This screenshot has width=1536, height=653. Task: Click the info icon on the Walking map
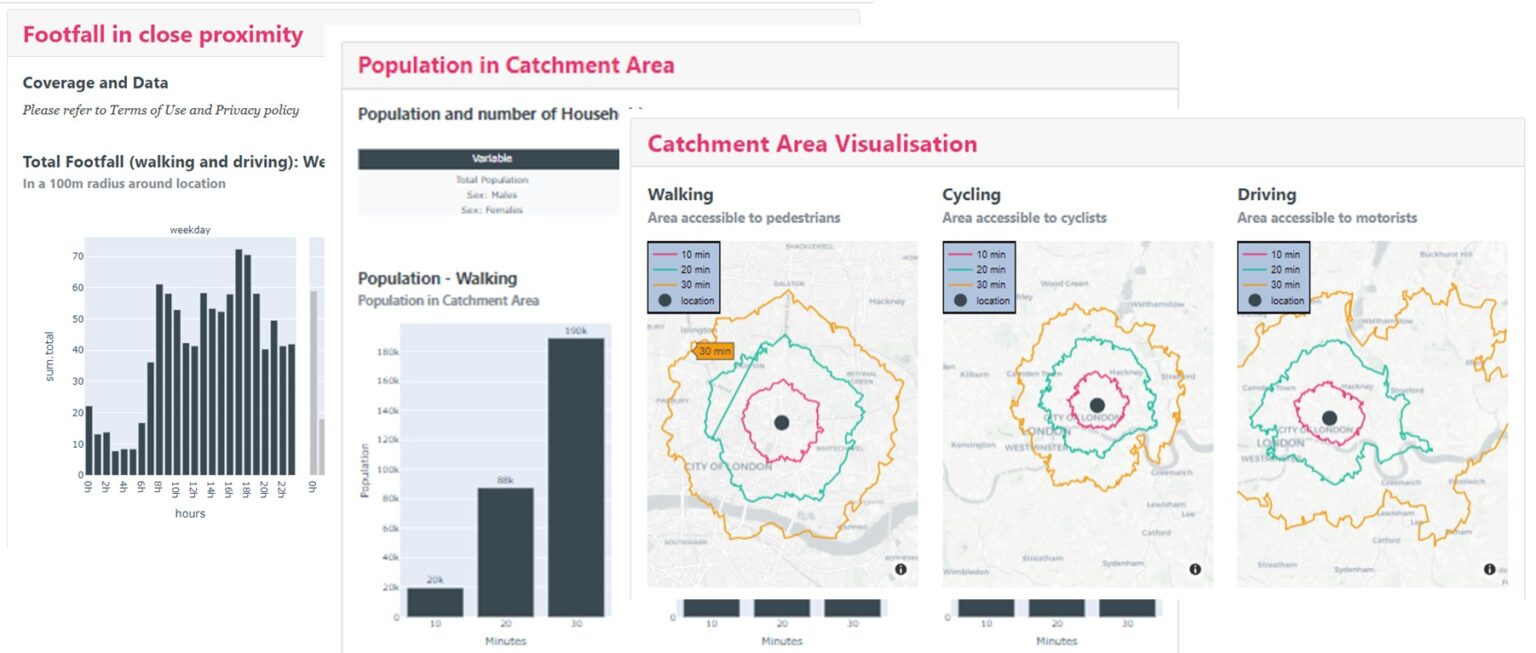point(899,567)
